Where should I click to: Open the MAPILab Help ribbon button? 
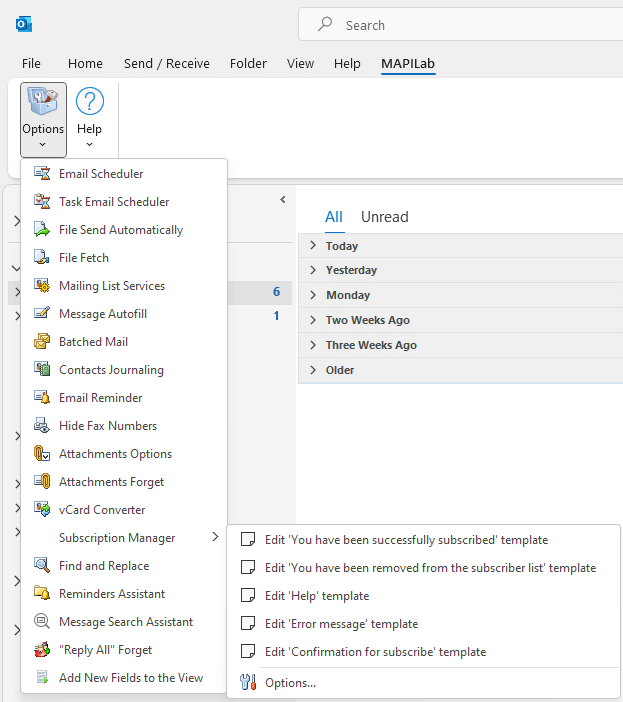(x=89, y=118)
